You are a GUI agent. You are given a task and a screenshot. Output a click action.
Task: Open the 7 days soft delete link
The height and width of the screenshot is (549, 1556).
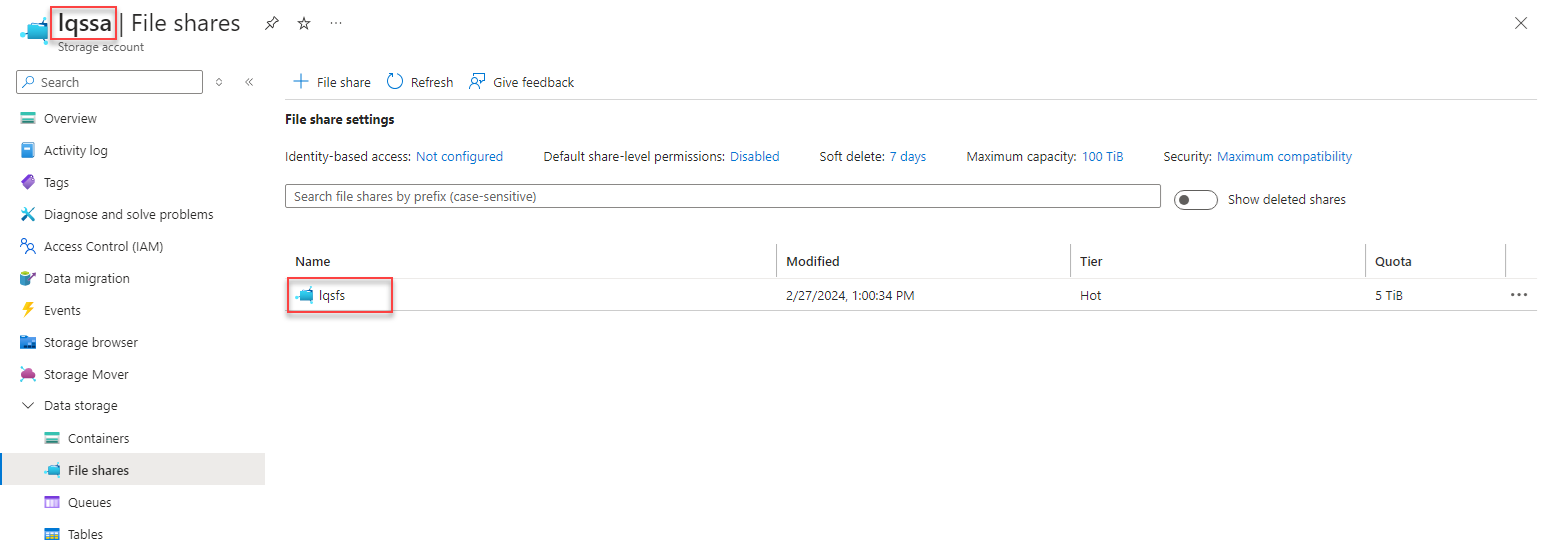[907, 156]
